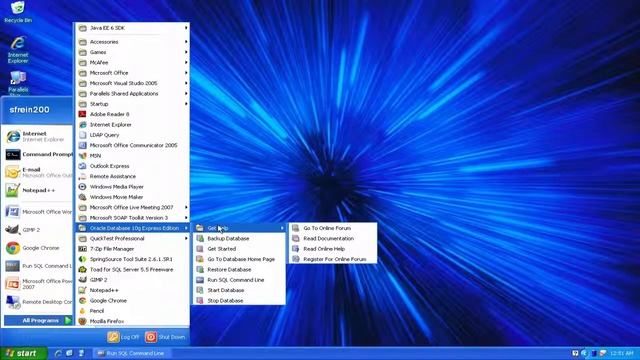Open Outlook Express from programs list
The image size is (640, 360).
pyautogui.click(x=133, y=166)
